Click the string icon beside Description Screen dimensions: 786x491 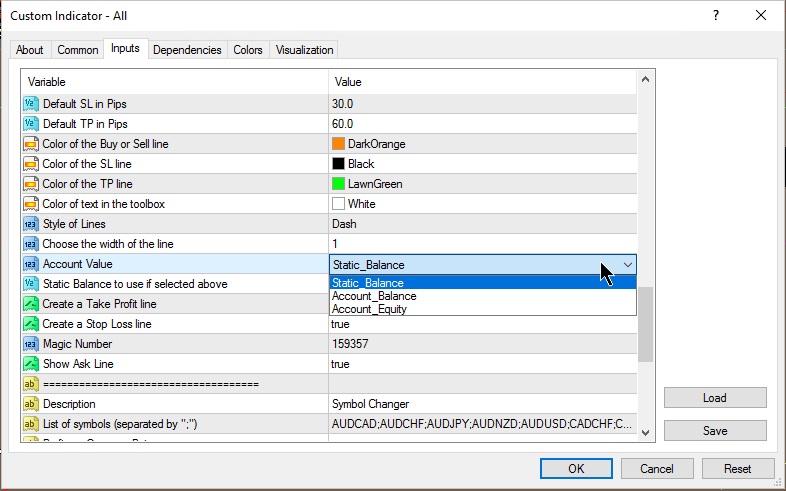click(x=31, y=404)
